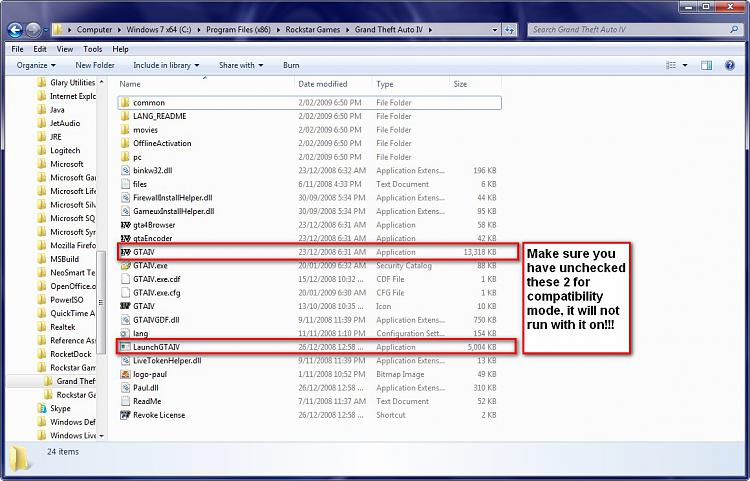Click the OfflineActivation folder icon
Screen dimensions: 750x481
click(125, 143)
